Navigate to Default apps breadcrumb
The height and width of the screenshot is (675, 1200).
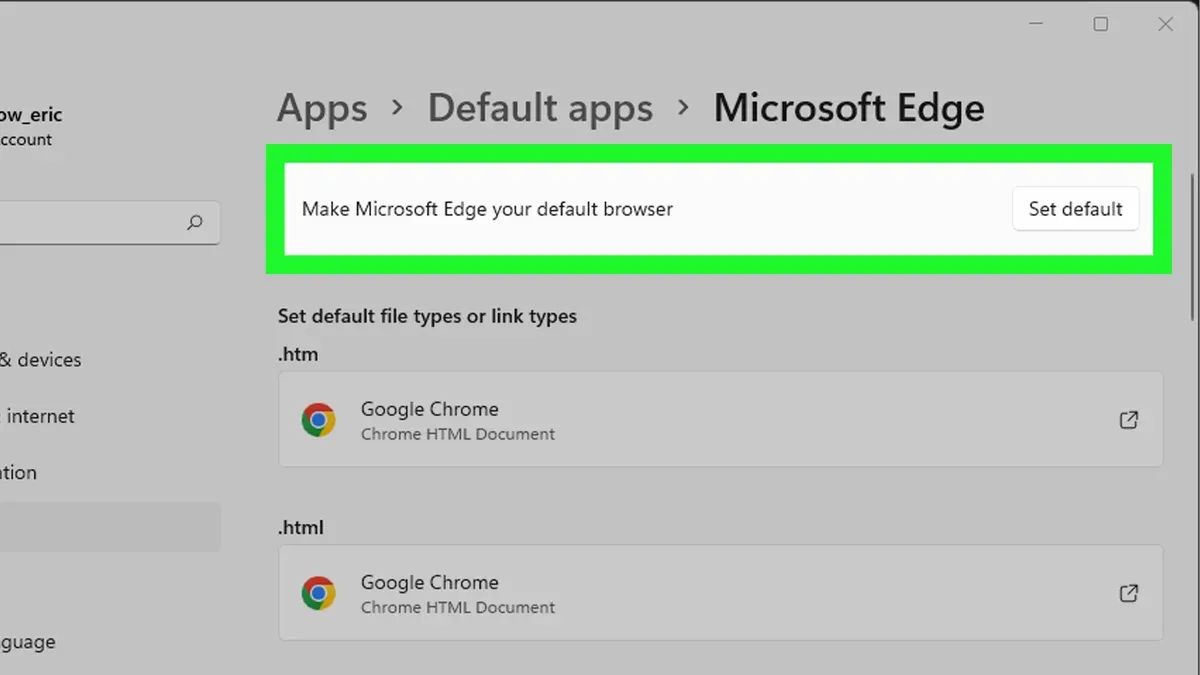(x=540, y=108)
